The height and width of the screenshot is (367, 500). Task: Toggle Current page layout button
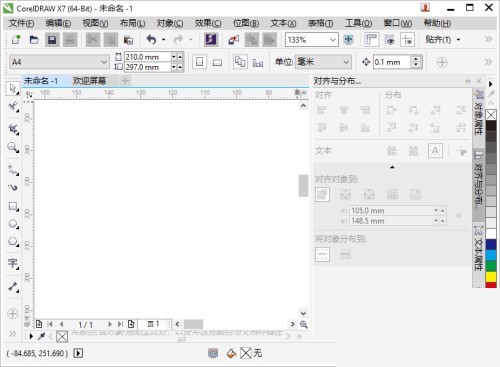pyautogui.click(x=258, y=62)
